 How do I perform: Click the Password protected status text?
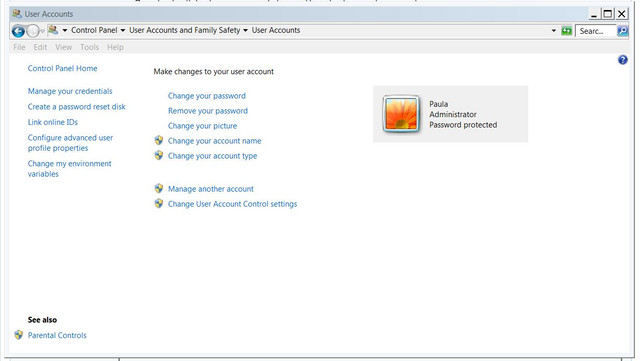463,125
